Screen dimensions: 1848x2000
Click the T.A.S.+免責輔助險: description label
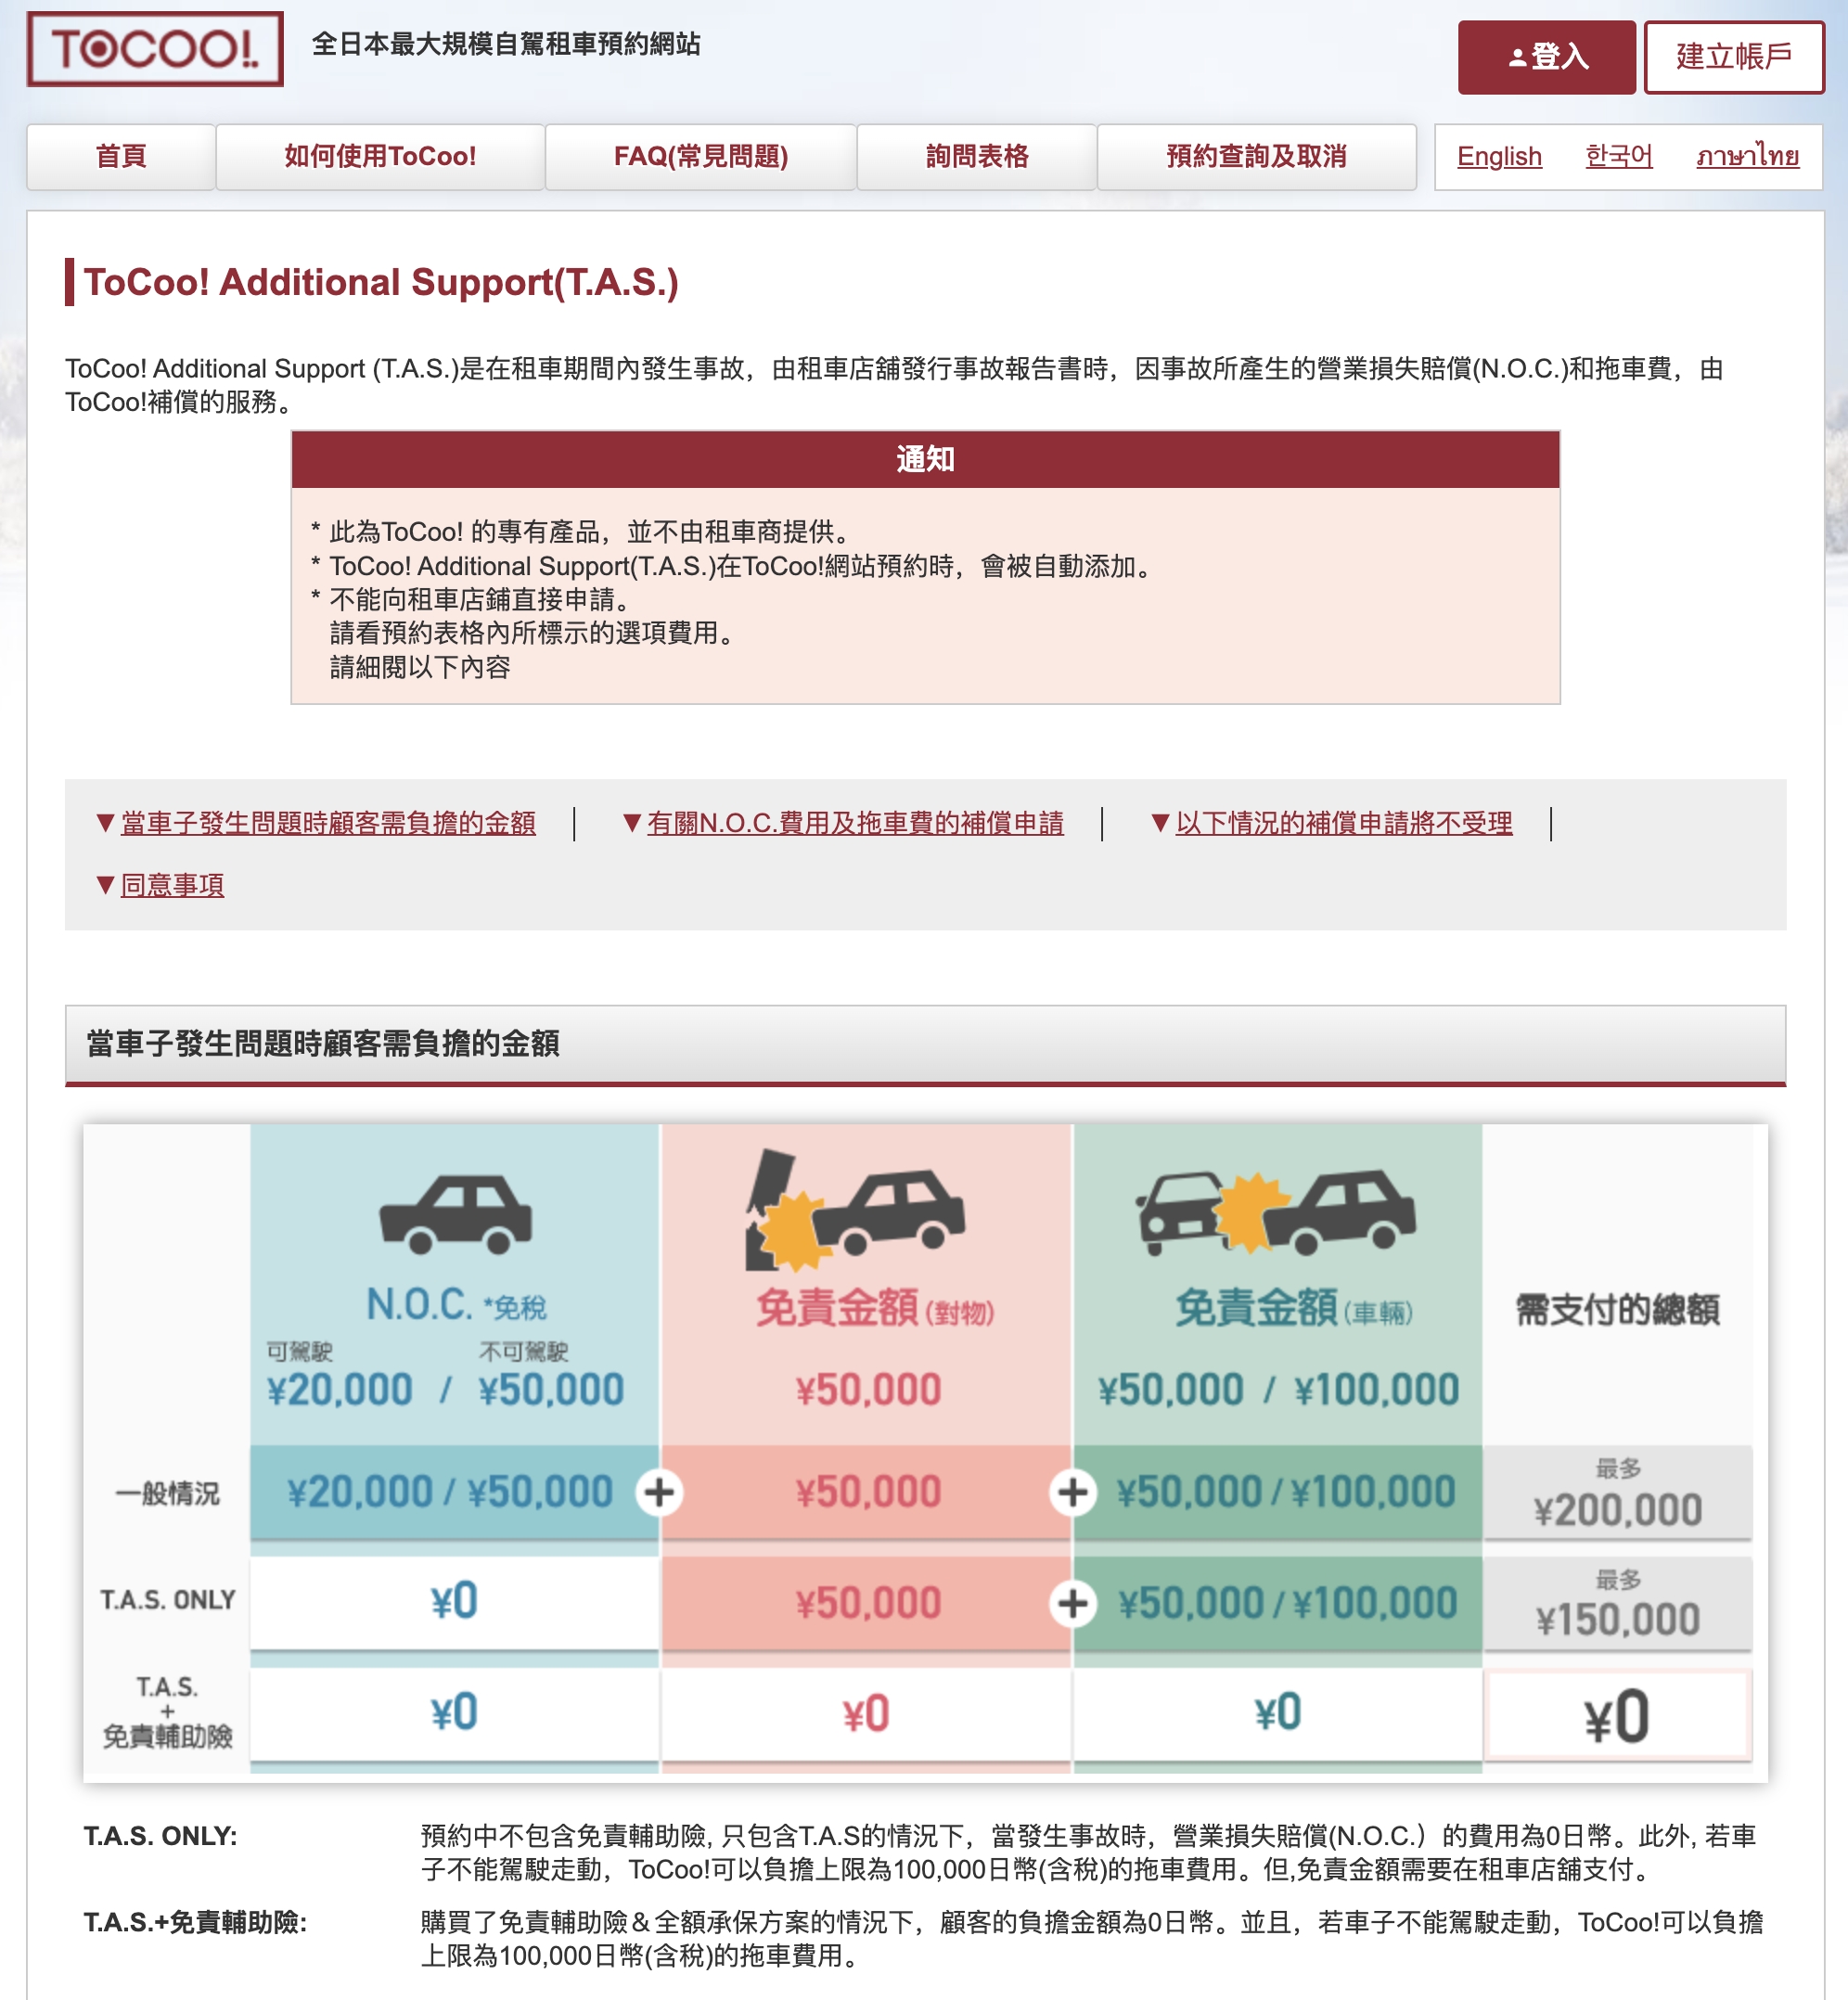click(x=195, y=1922)
